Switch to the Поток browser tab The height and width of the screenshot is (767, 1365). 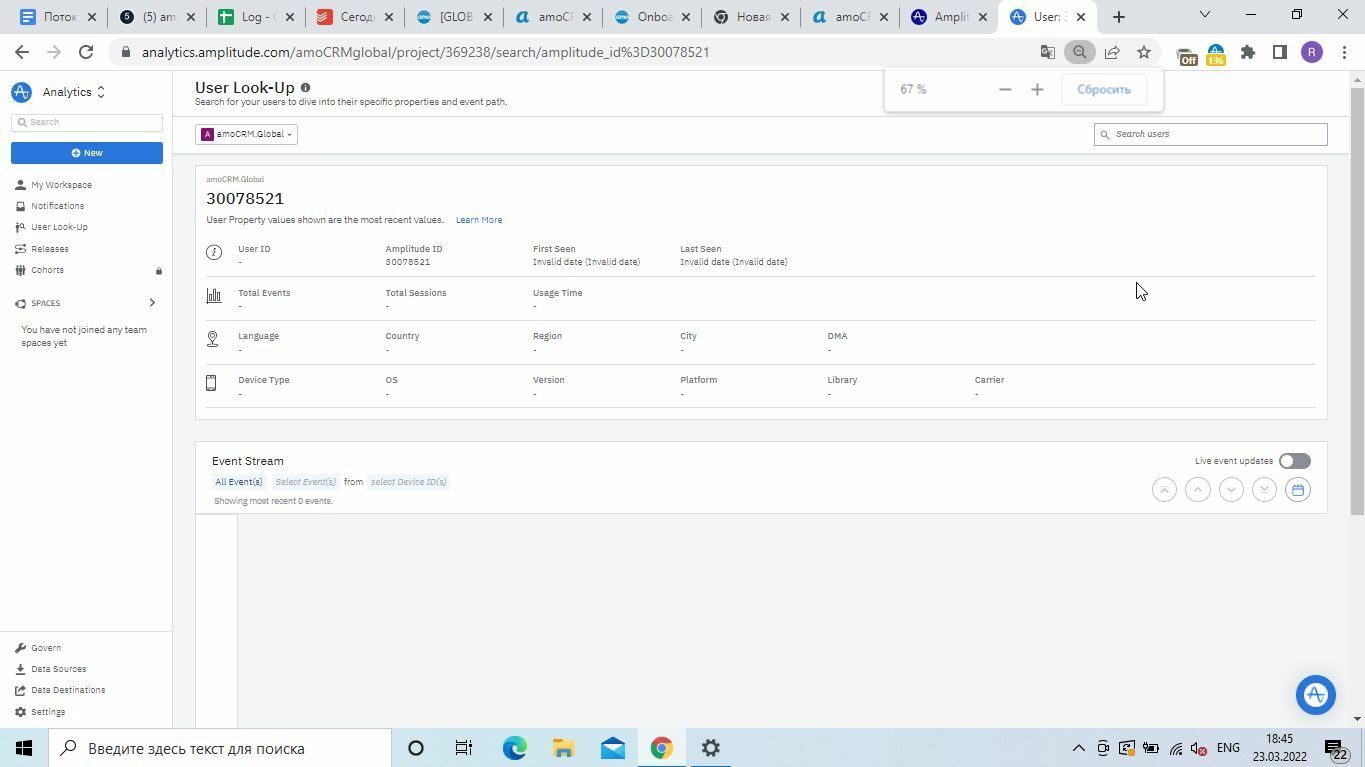point(58,17)
